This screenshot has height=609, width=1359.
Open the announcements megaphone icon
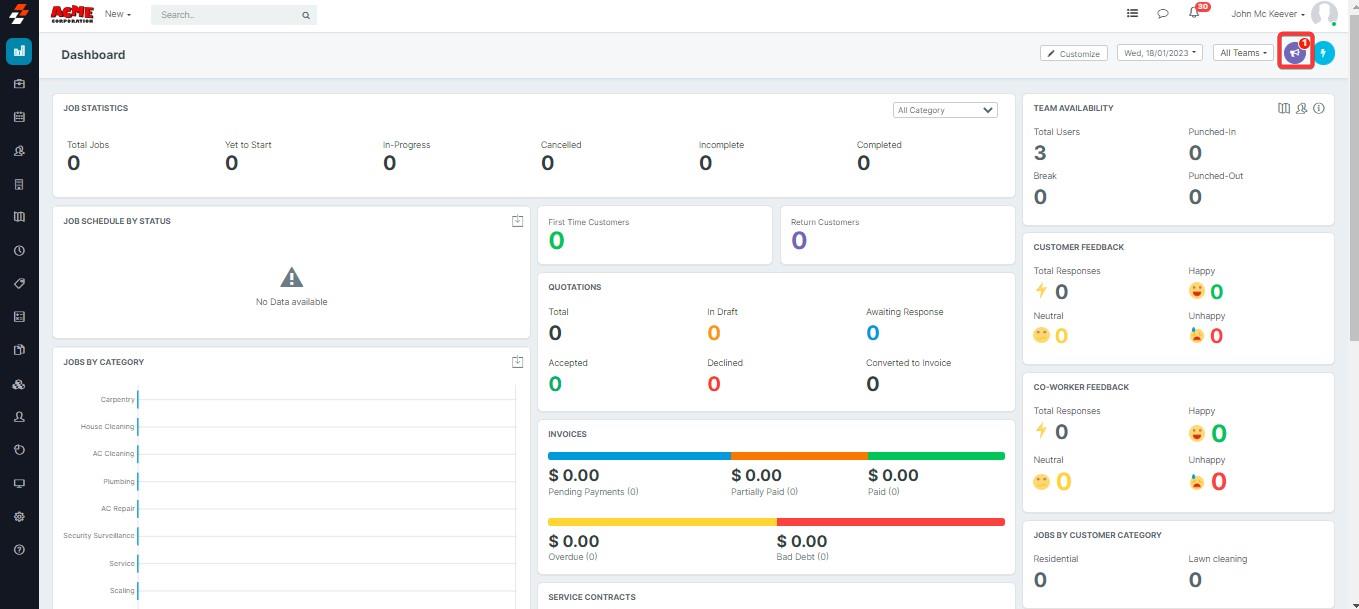tap(1295, 53)
